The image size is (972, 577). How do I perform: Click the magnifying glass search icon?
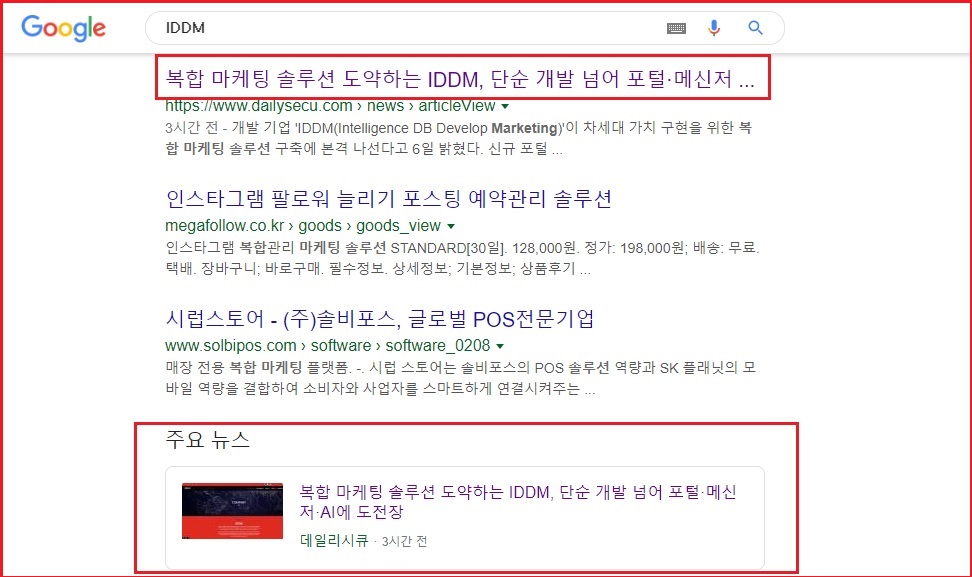click(x=756, y=28)
